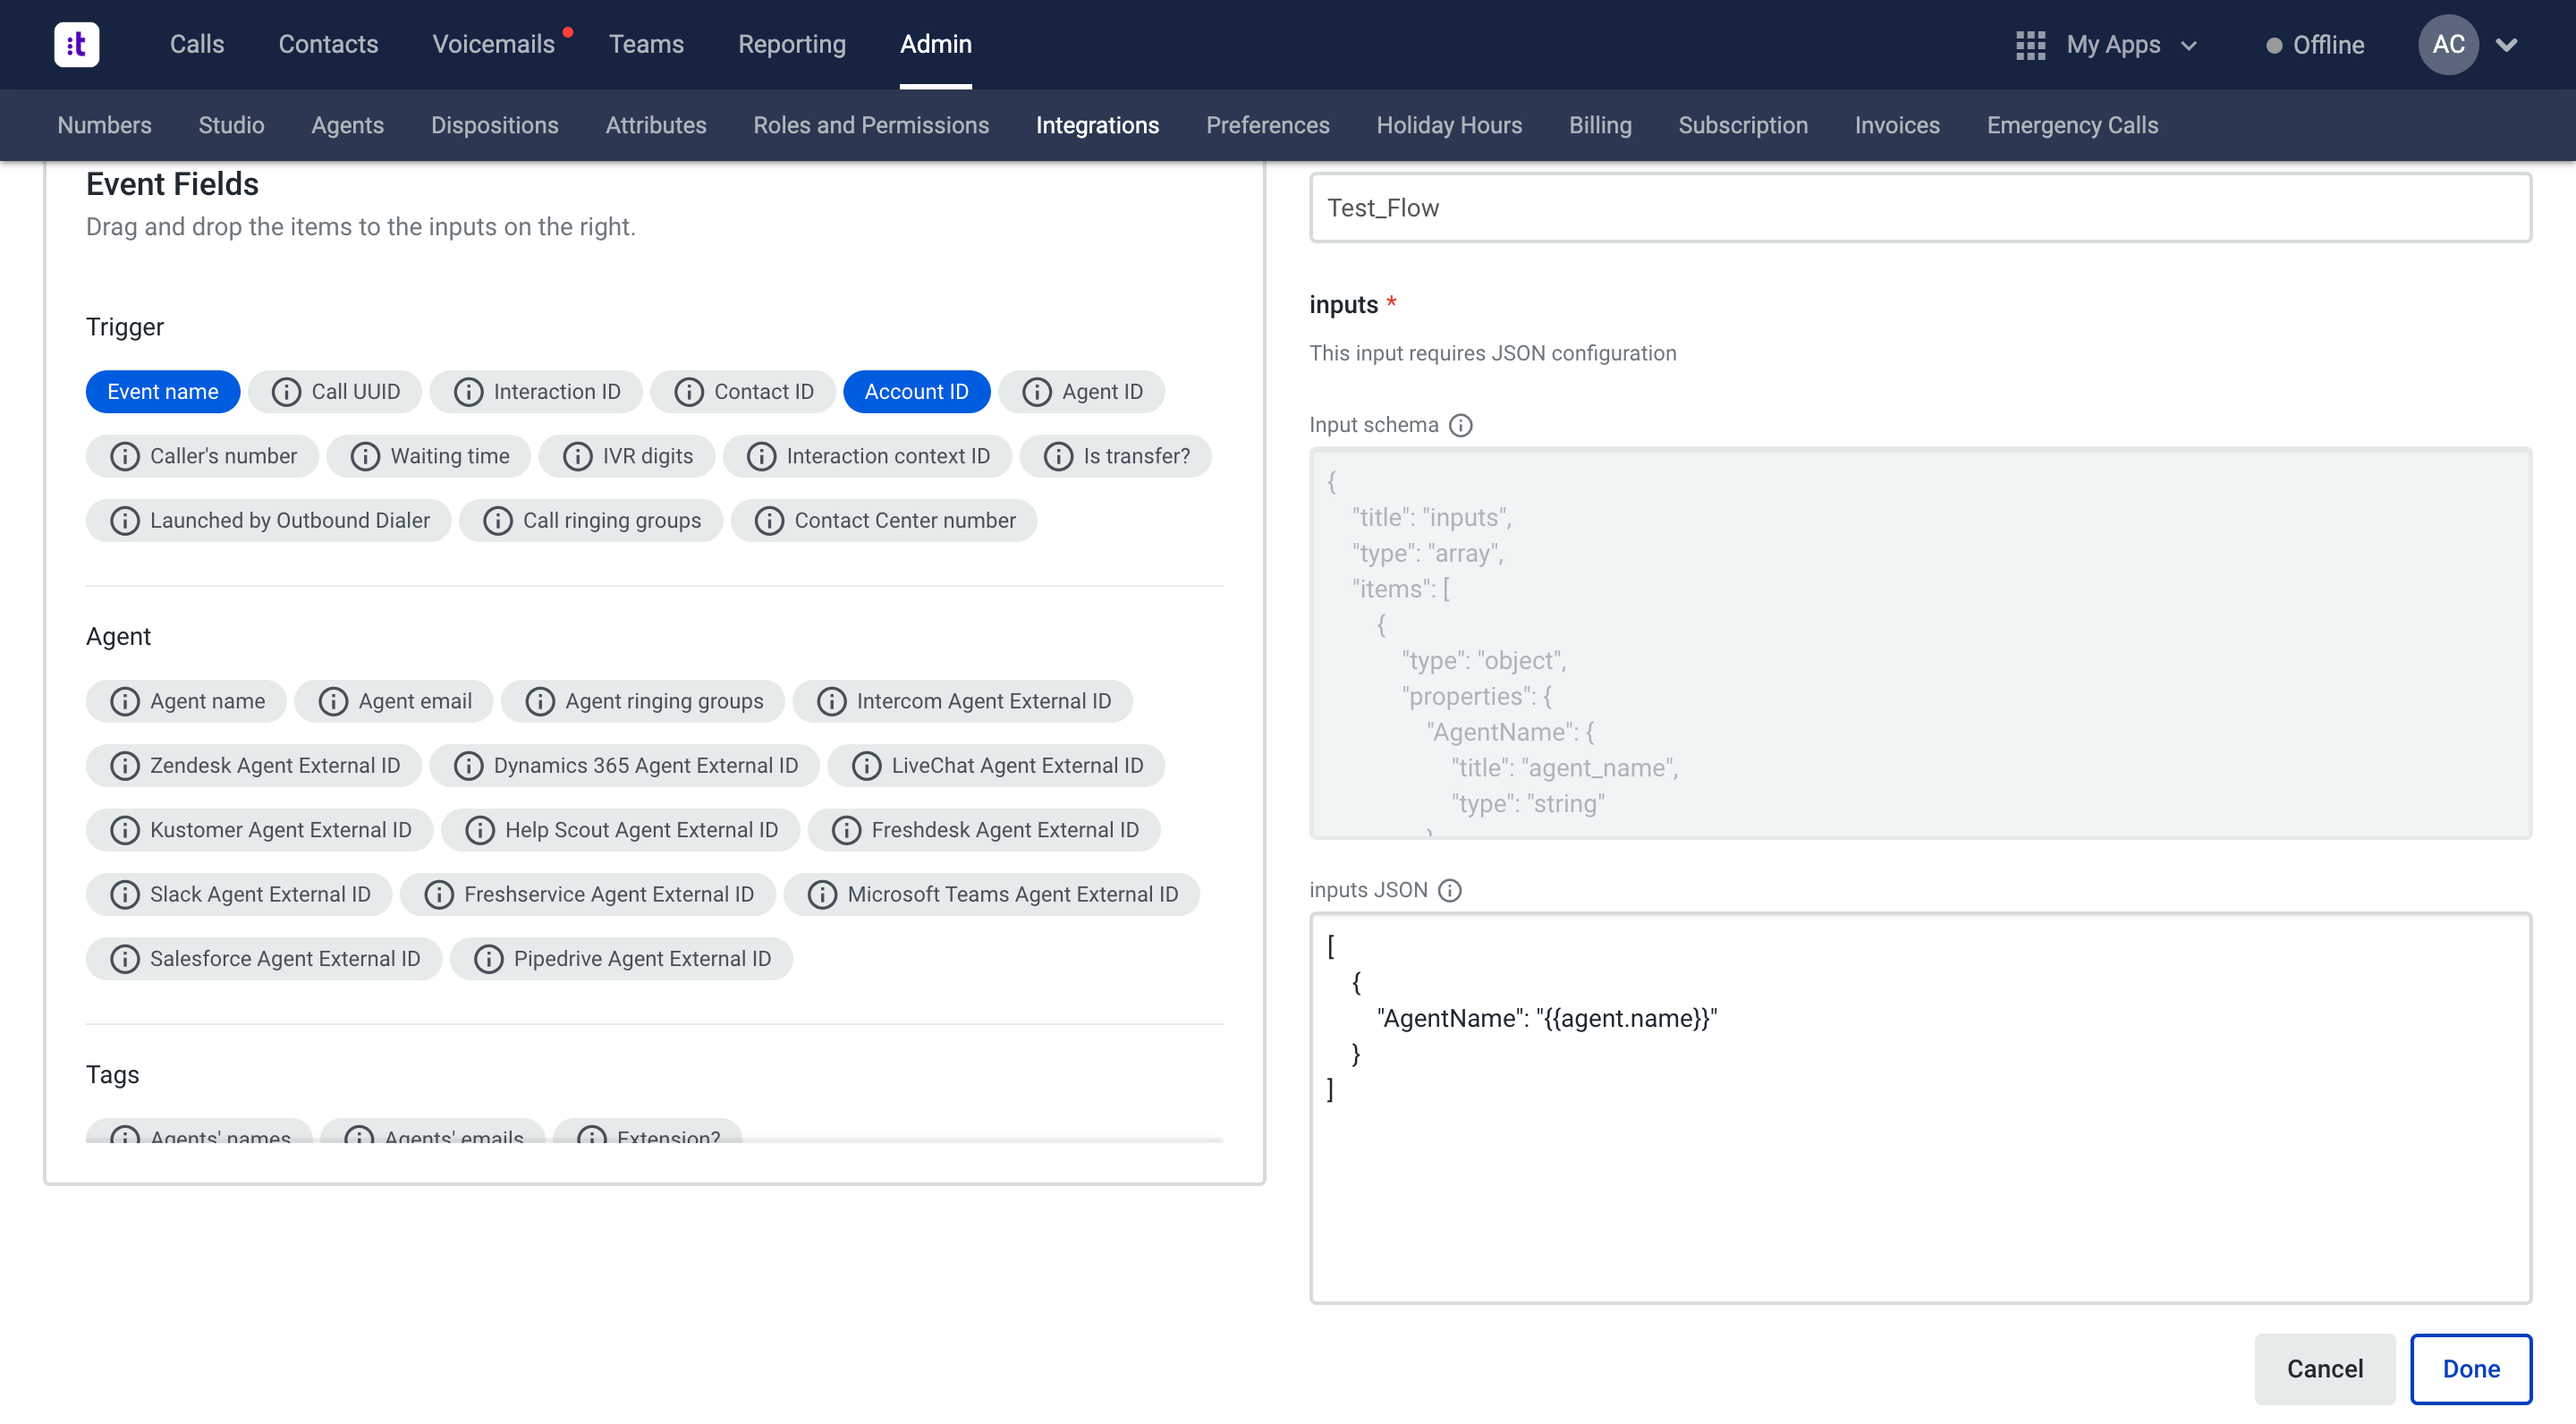2576x1424 pixels.
Task: Open the Offline status selector
Action: (x=2315, y=45)
